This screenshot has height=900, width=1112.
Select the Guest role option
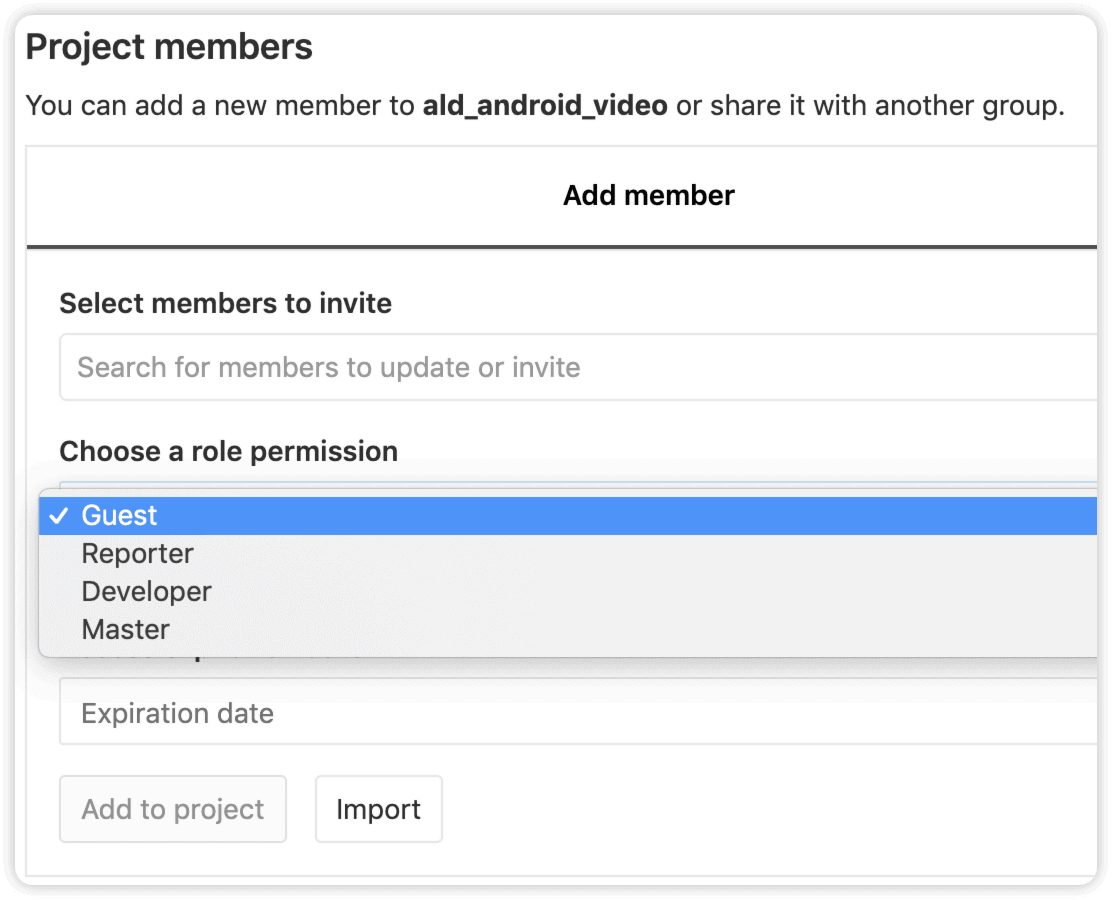[x=568, y=516]
